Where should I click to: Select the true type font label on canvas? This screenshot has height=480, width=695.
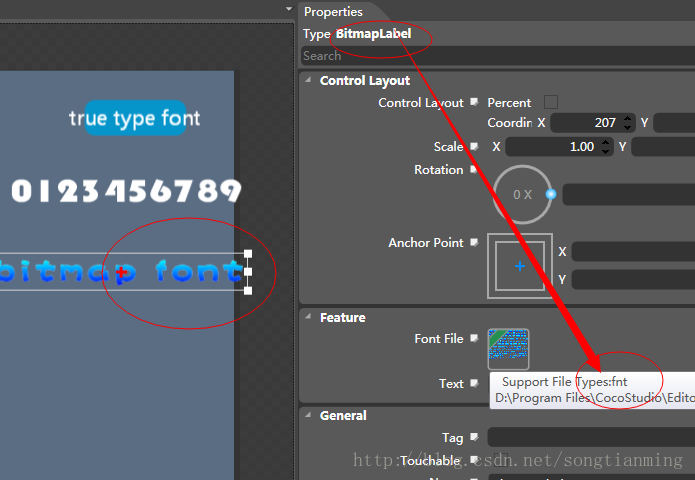pos(134,118)
